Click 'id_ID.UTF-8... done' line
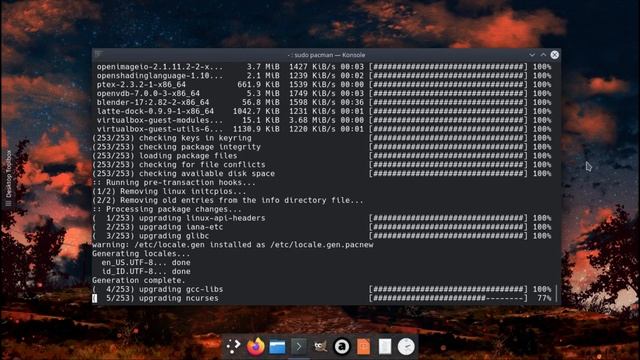Screen dimensions: 640x360 pos(146,272)
